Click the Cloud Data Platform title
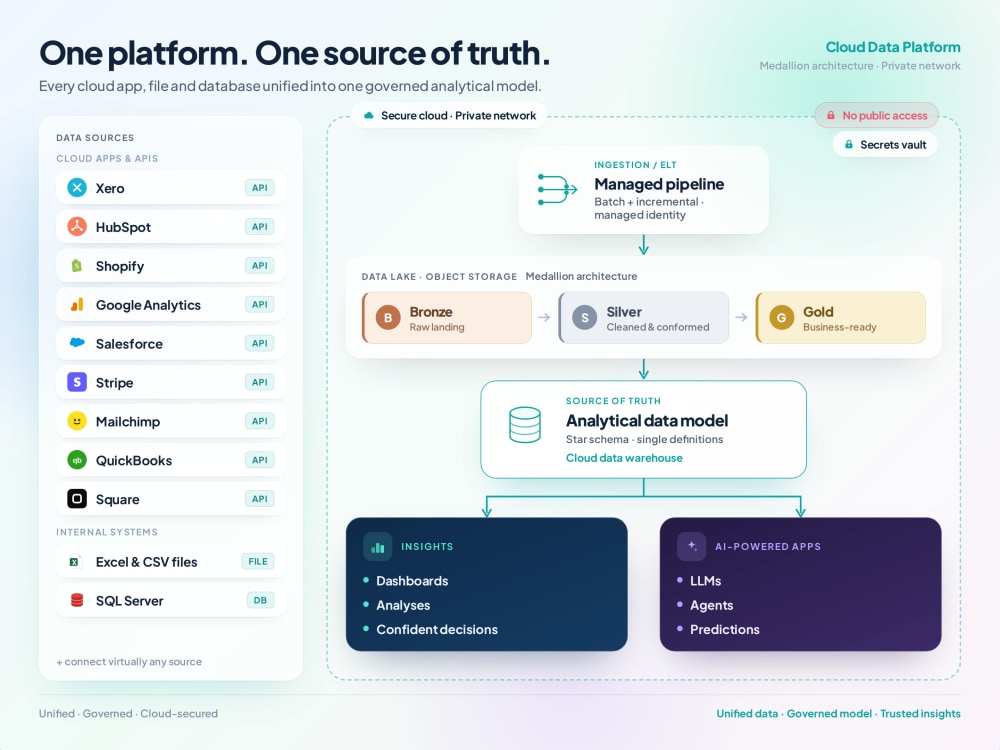The height and width of the screenshot is (750, 1000). click(x=893, y=47)
